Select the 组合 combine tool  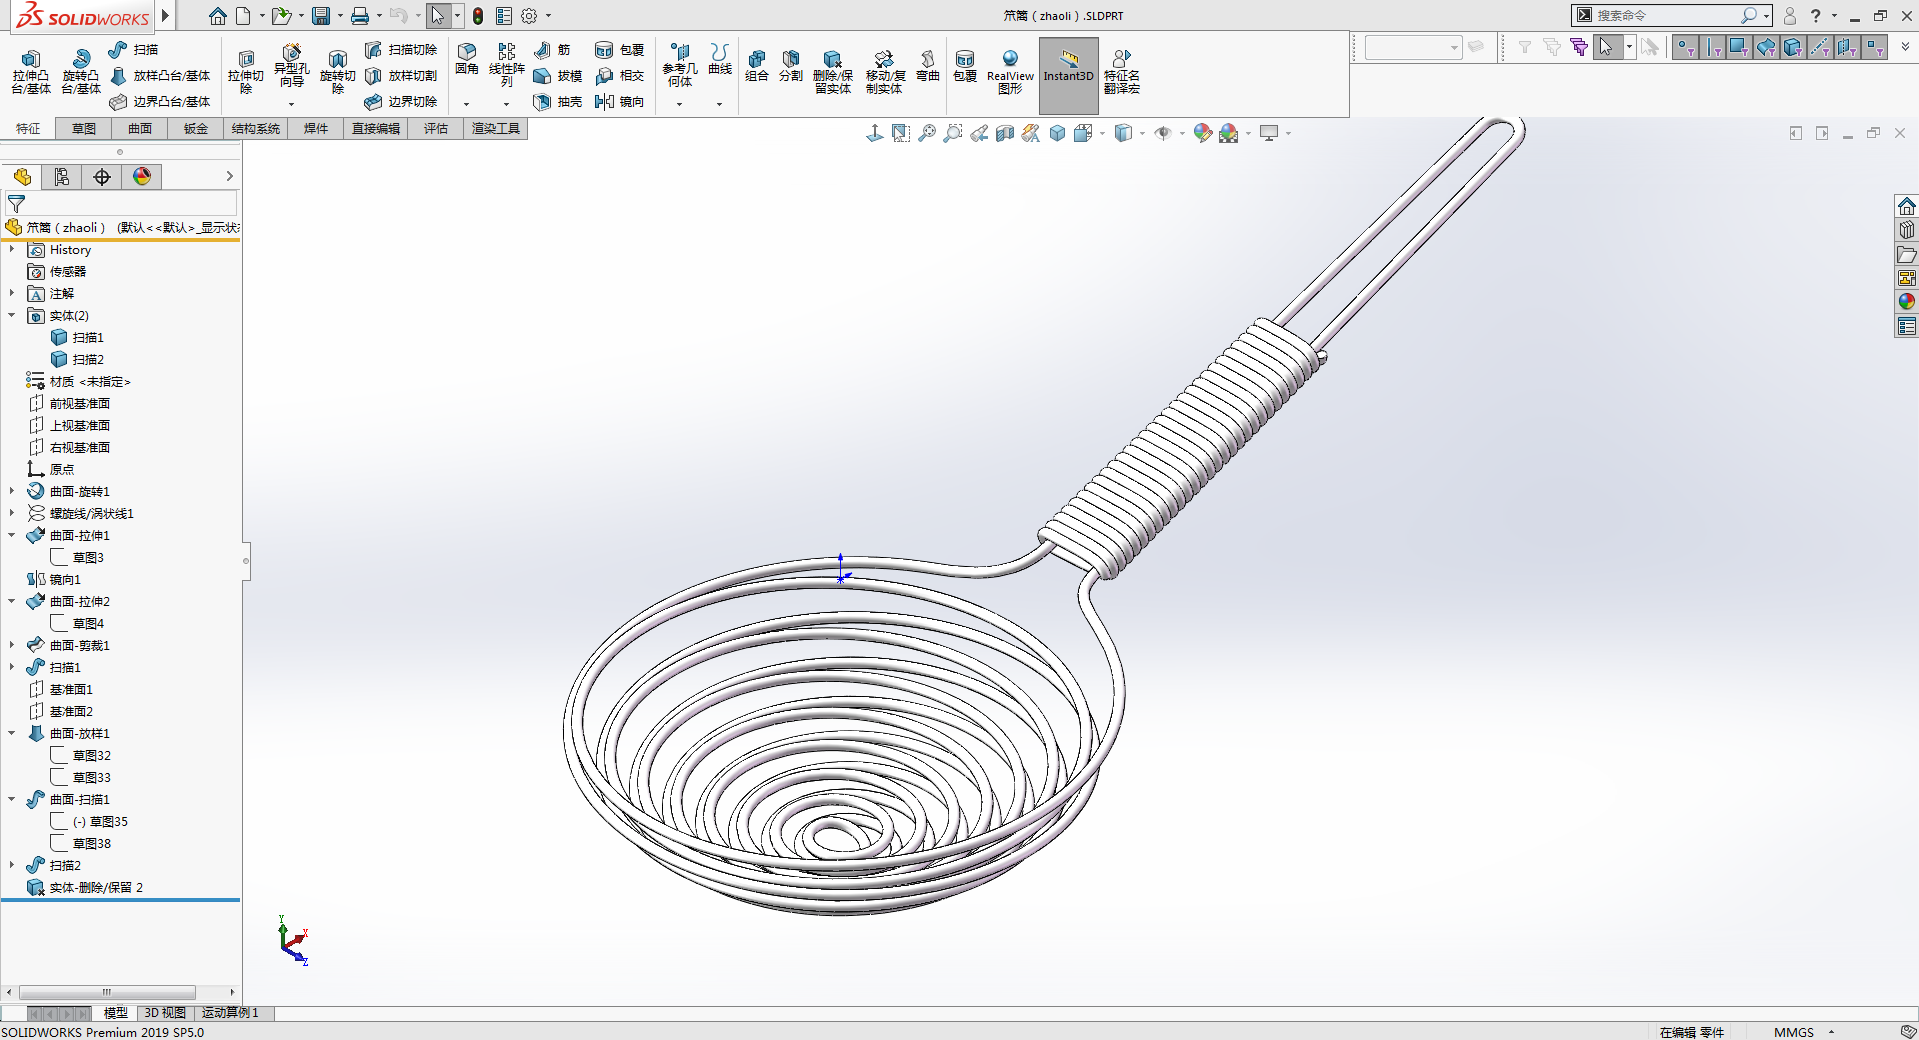[x=757, y=66]
